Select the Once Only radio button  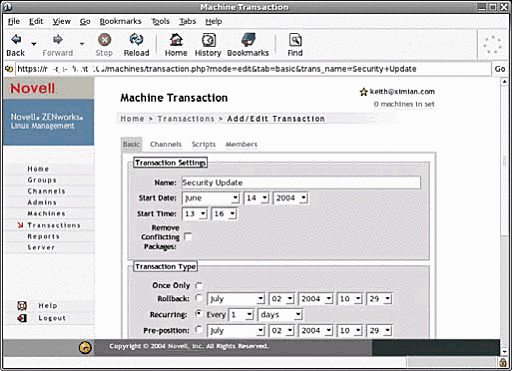(199, 286)
